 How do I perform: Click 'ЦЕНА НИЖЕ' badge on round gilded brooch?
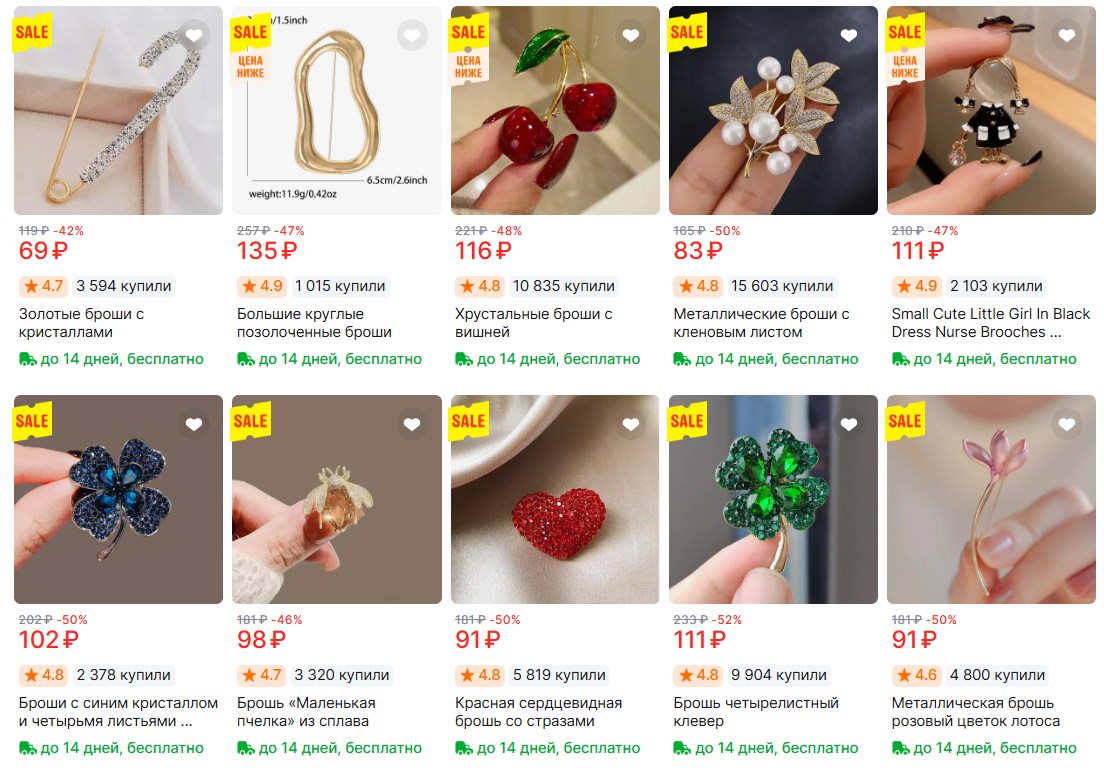coord(251,66)
